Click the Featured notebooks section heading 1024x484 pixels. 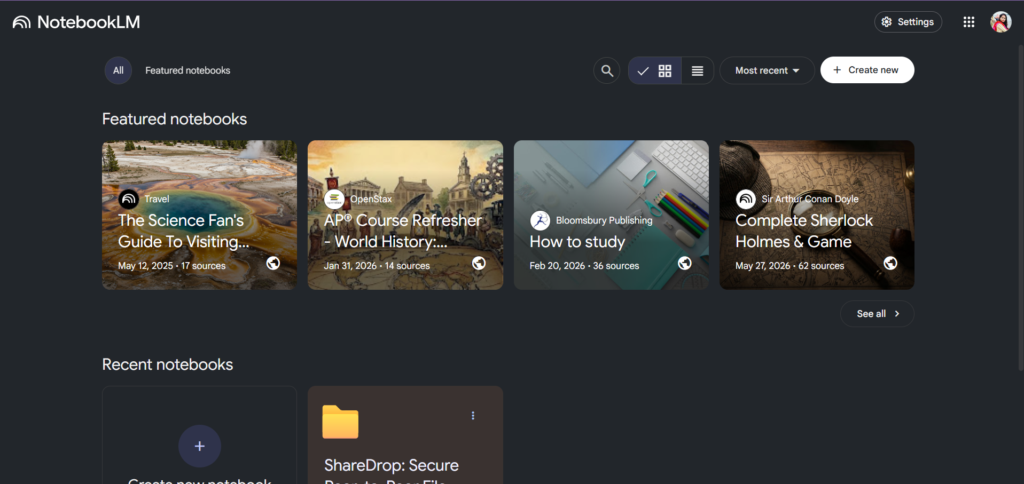pyautogui.click(x=174, y=119)
